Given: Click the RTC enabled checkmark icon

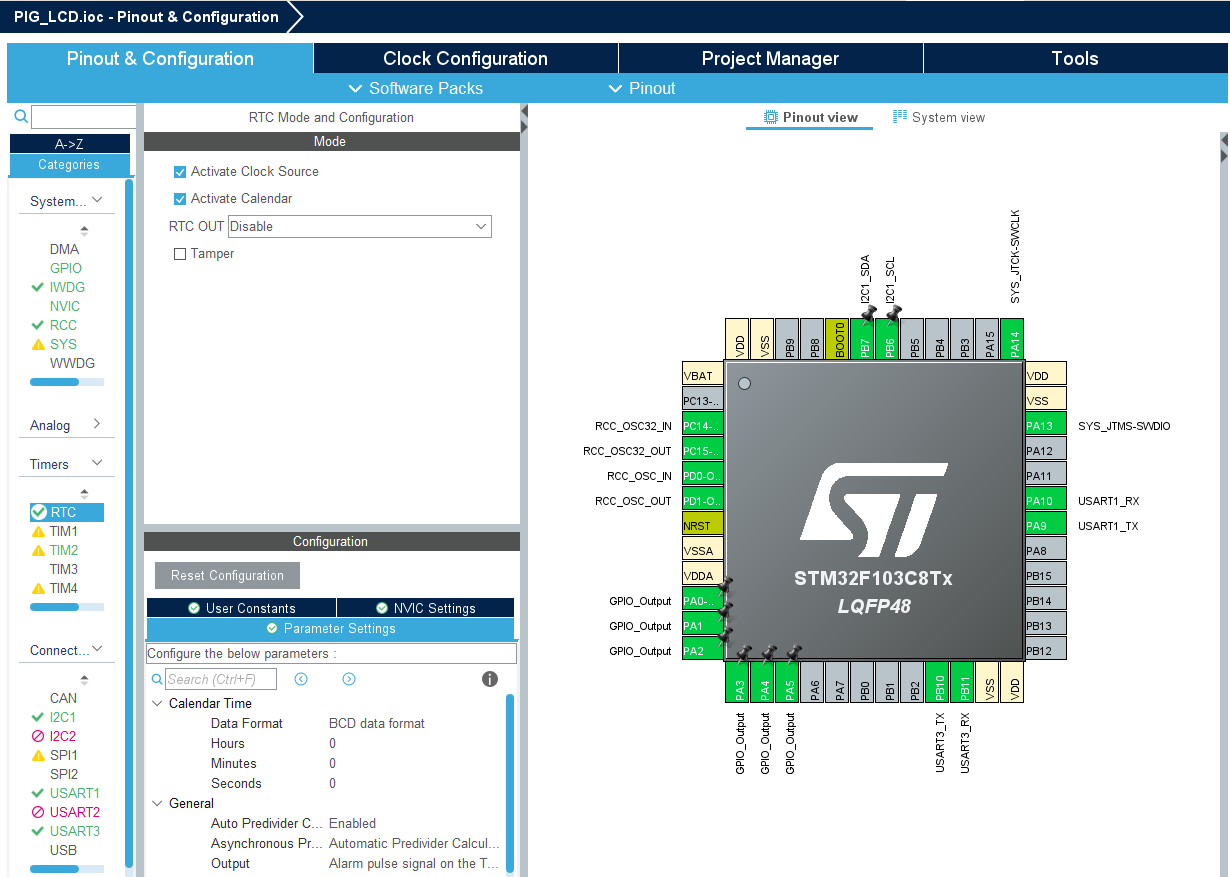Looking at the screenshot, I should (x=39, y=512).
